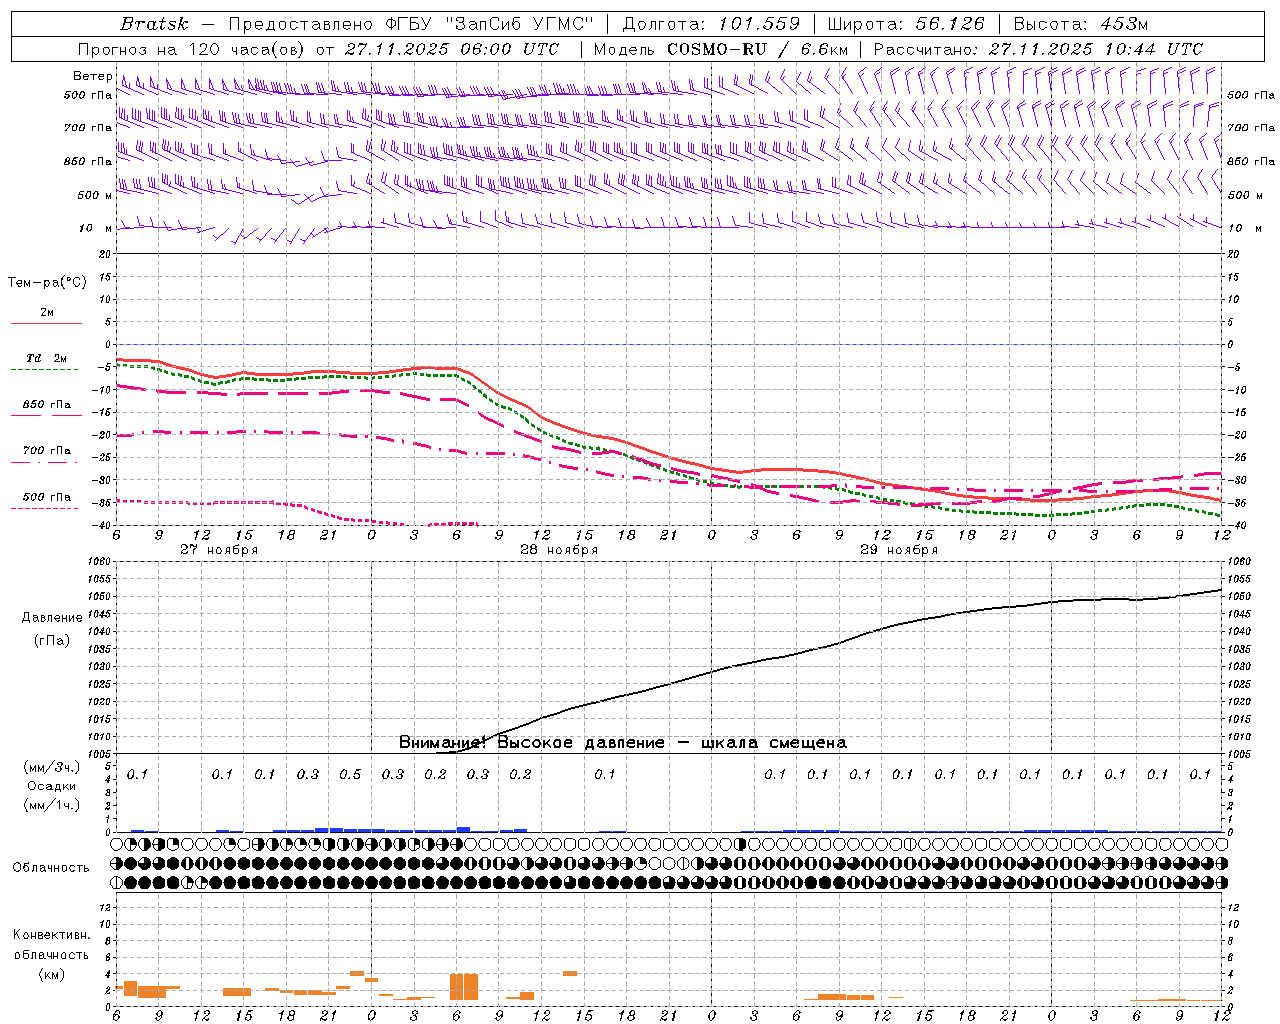Click the 'Тем-ра(°C)' axis title
The width and height of the screenshot is (1280, 1024).
[x=47, y=283]
